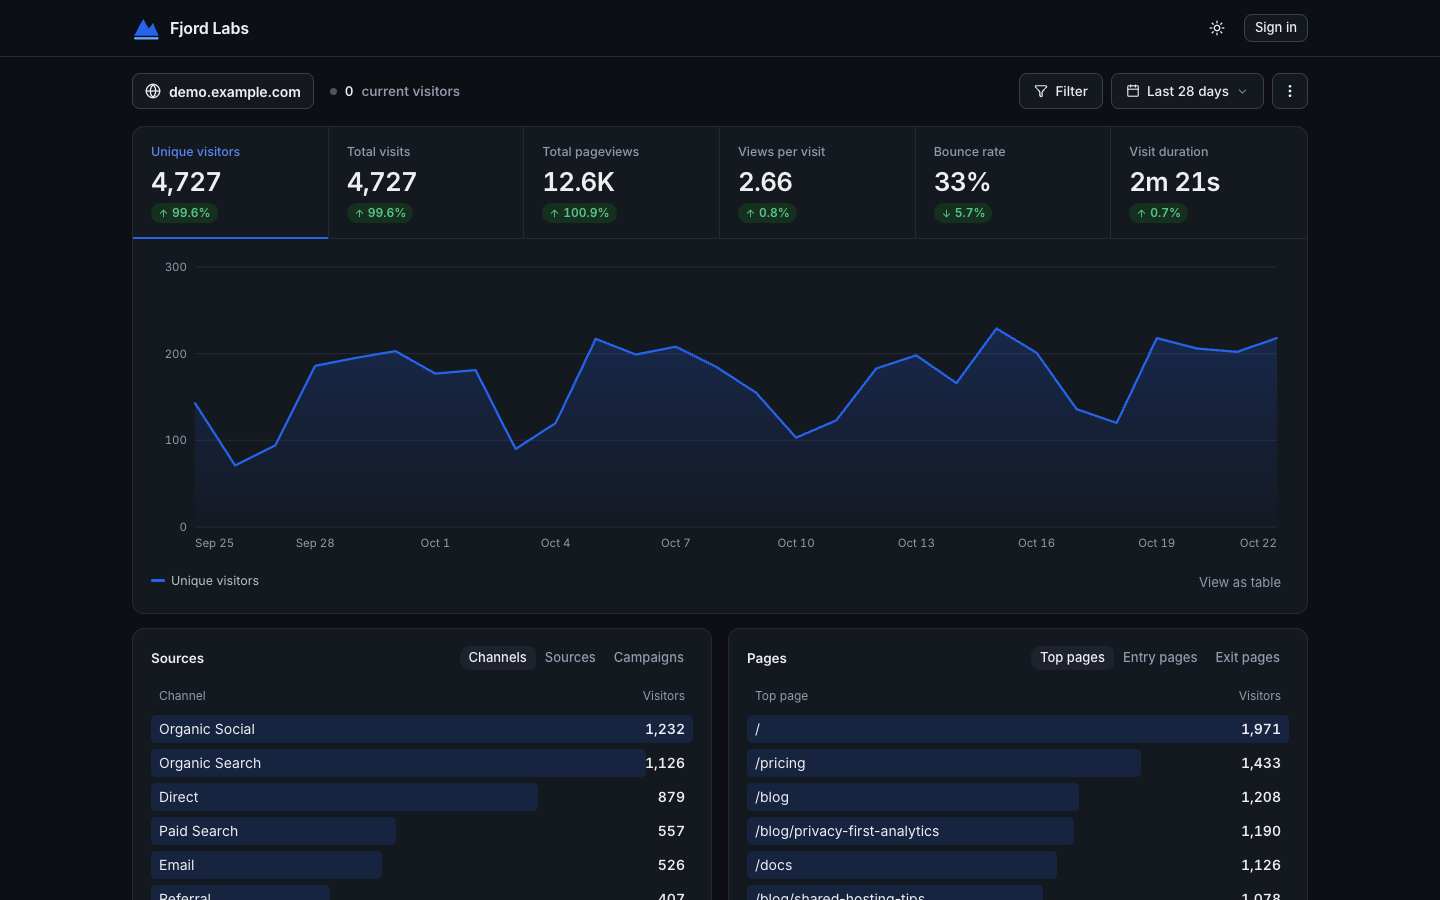
Task: Expand the Last 28 days date range dropdown
Action: click(x=1187, y=91)
